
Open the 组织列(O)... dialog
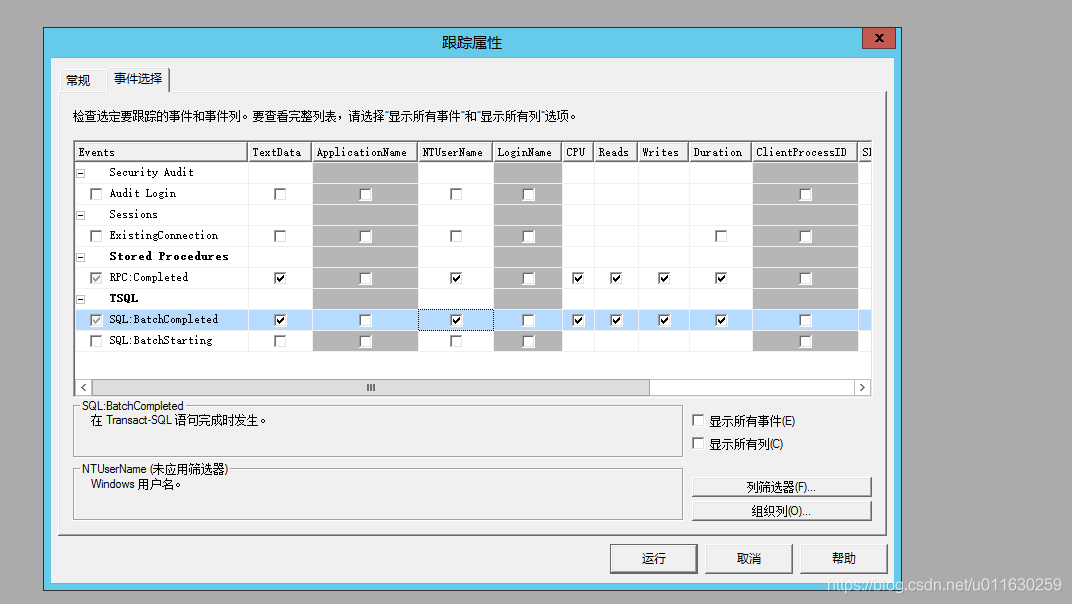(x=781, y=511)
